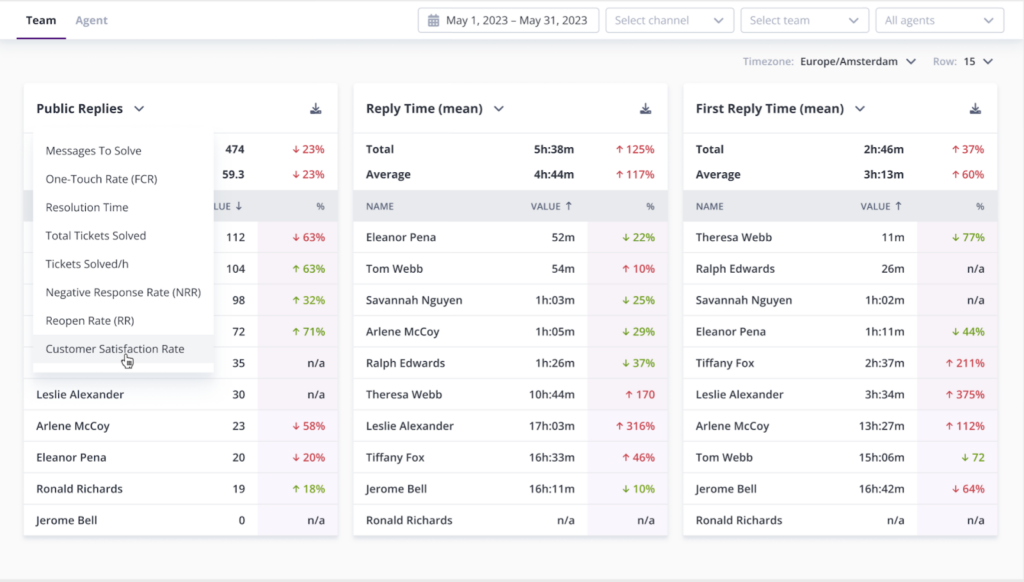Click Arlene McCoy in Public Replies table
The height and width of the screenshot is (582, 1024).
coord(72,425)
